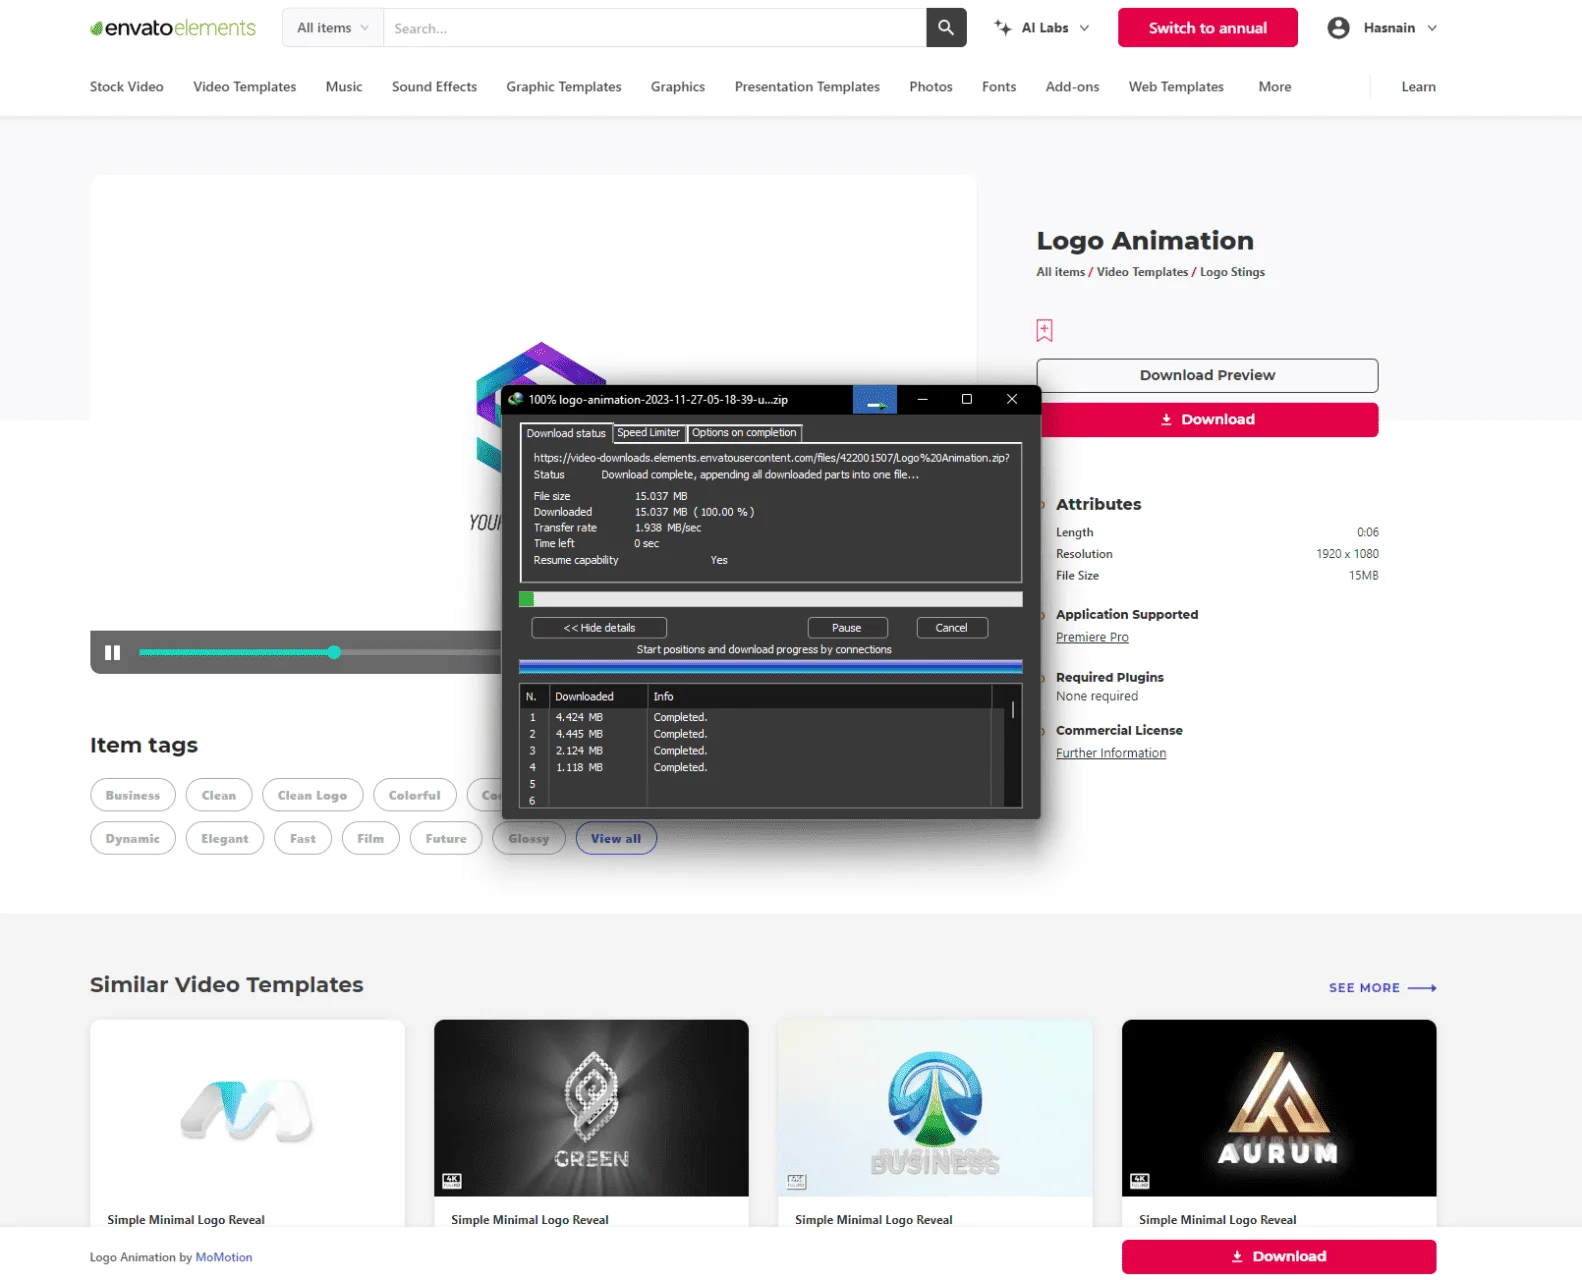Click the Download Preview button
The width and height of the screenshot is (1582, 1280).
coord(1207,375)
